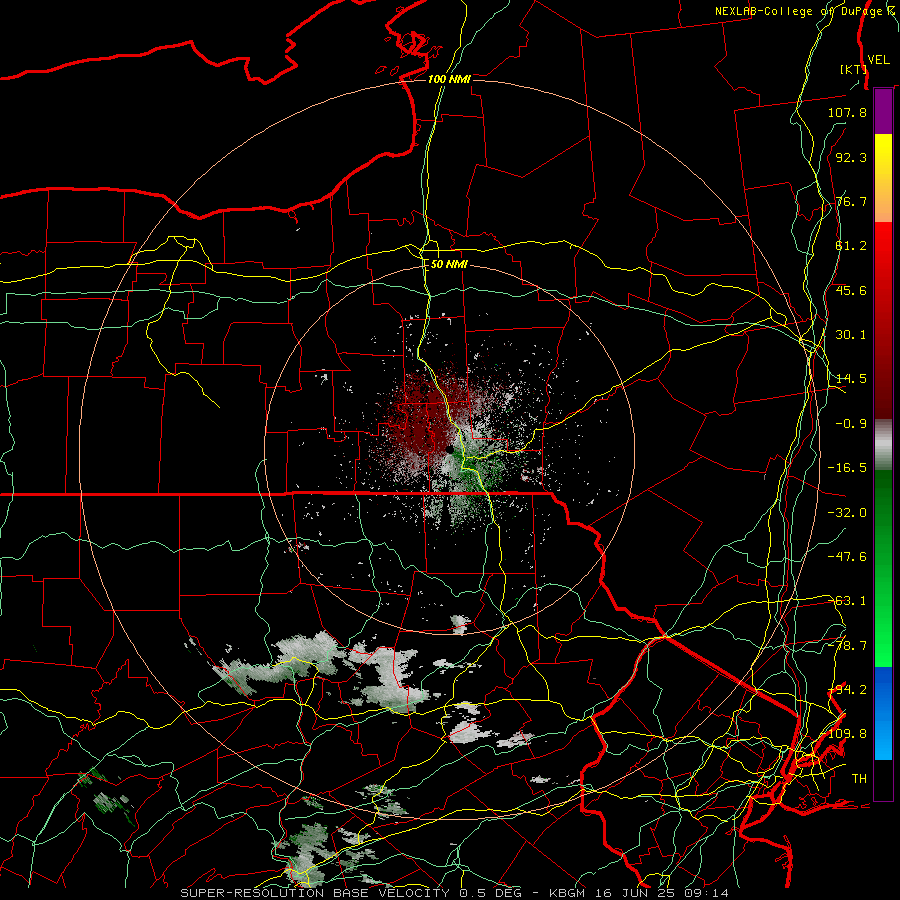Select the 76.7 velocity scale value
The height and width of the screenshot is (900, 900).
[851, 201]
